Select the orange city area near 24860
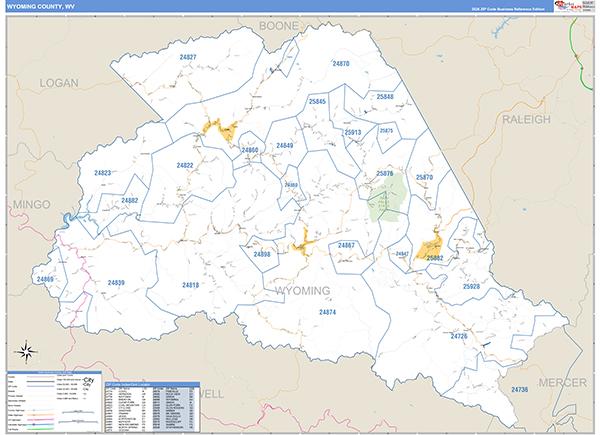Image resolution: width=600 pixels, height=435 pixels. 220,129
